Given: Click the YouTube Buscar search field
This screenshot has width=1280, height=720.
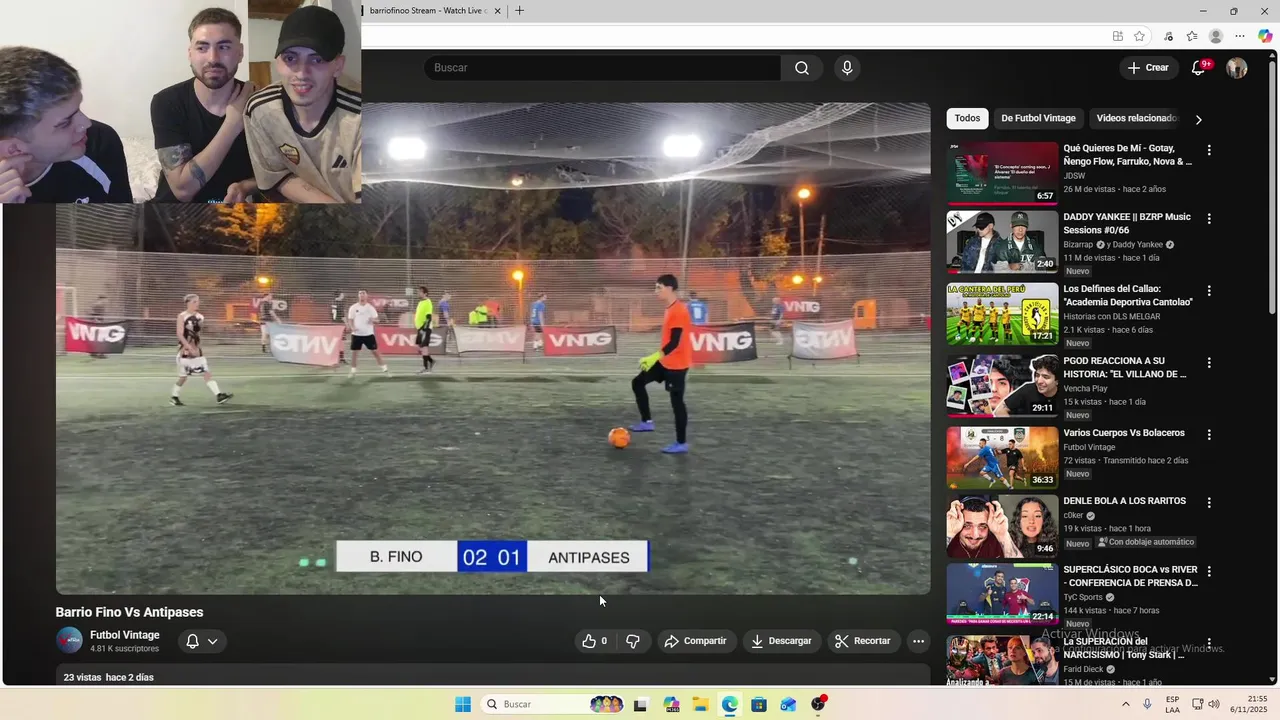Looking at the screenshot, I should point(602,68).
